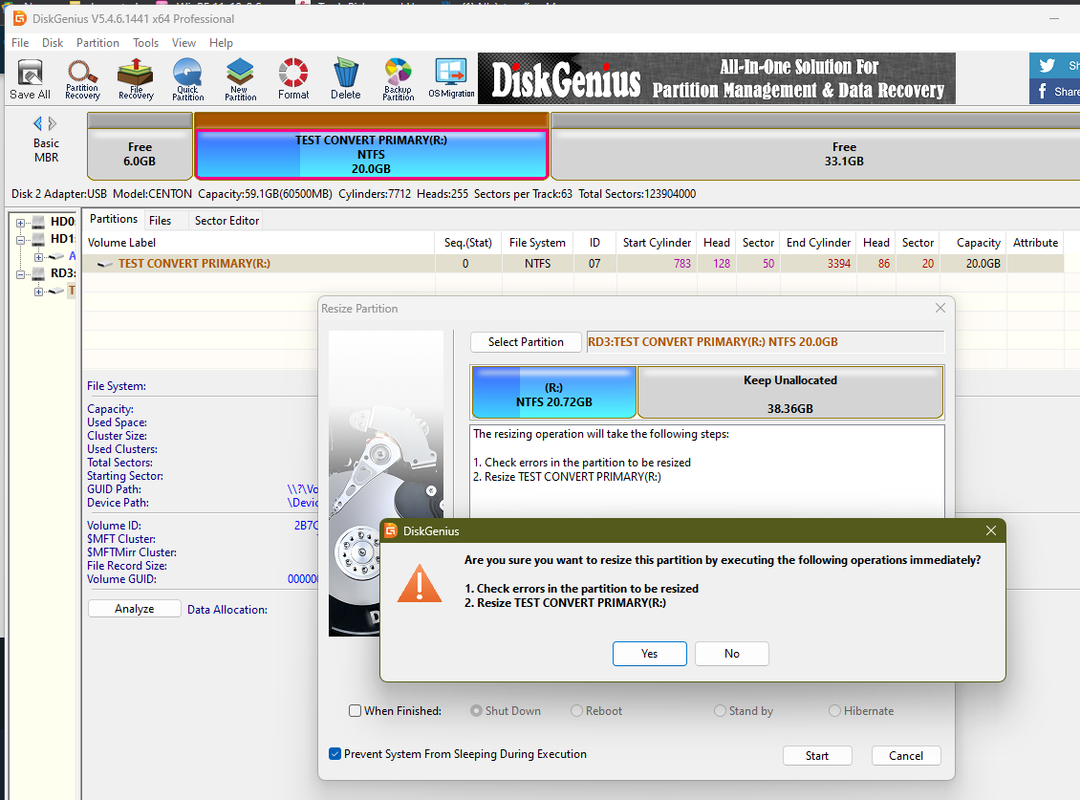Viewport: 1080px width, 800px height.
Task: Confirm the resize by clicking Yes
Action: 650,653
